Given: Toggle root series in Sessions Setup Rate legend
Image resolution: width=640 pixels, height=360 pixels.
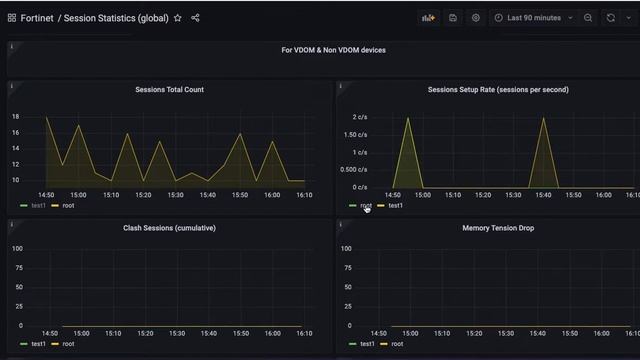Looking at the screenshot, I should pyautogui.click(x=366, y=206).
